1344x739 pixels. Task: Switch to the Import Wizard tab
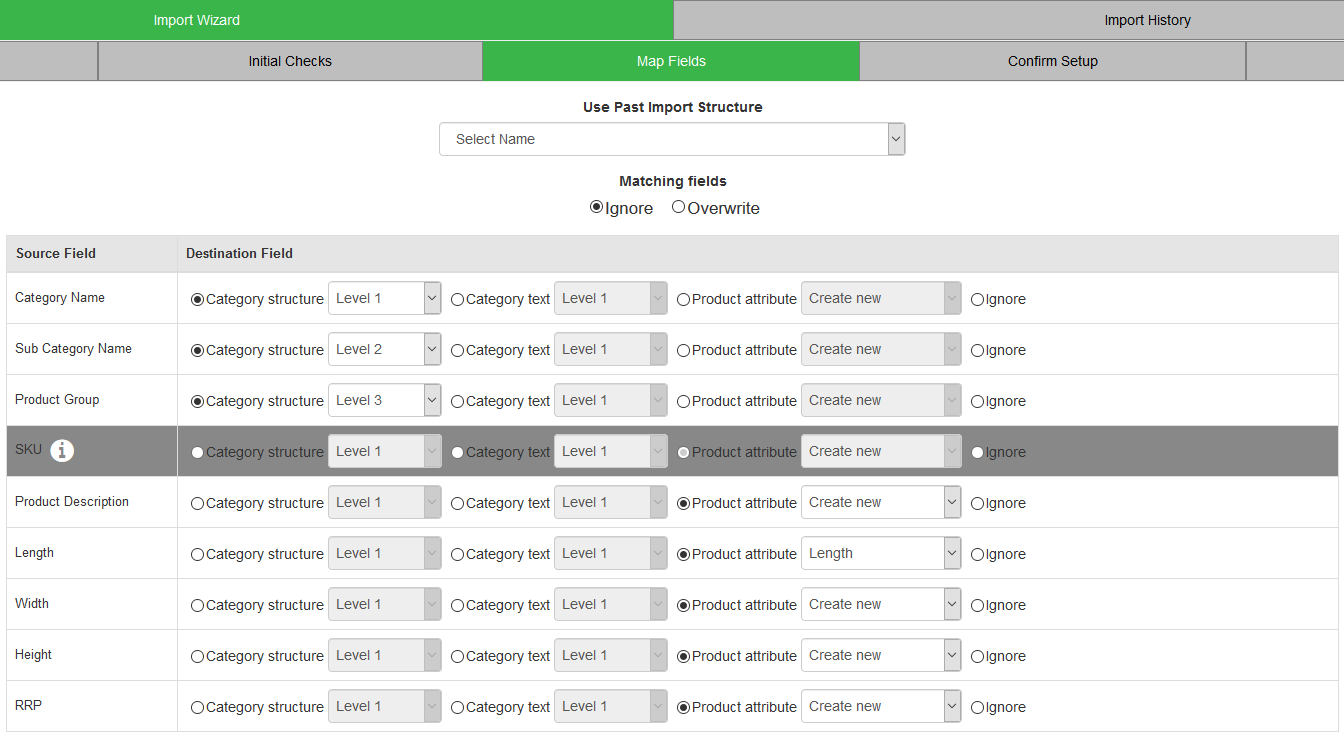336,20
